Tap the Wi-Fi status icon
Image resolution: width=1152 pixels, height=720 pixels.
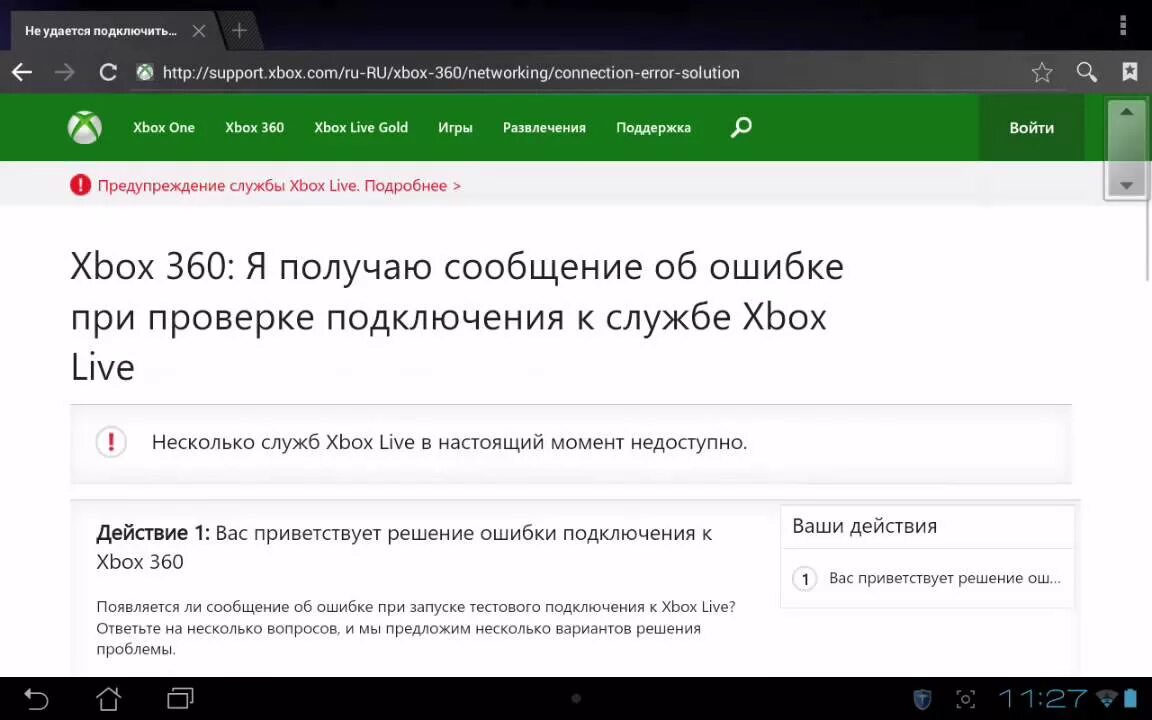[x=1106, y=699]
